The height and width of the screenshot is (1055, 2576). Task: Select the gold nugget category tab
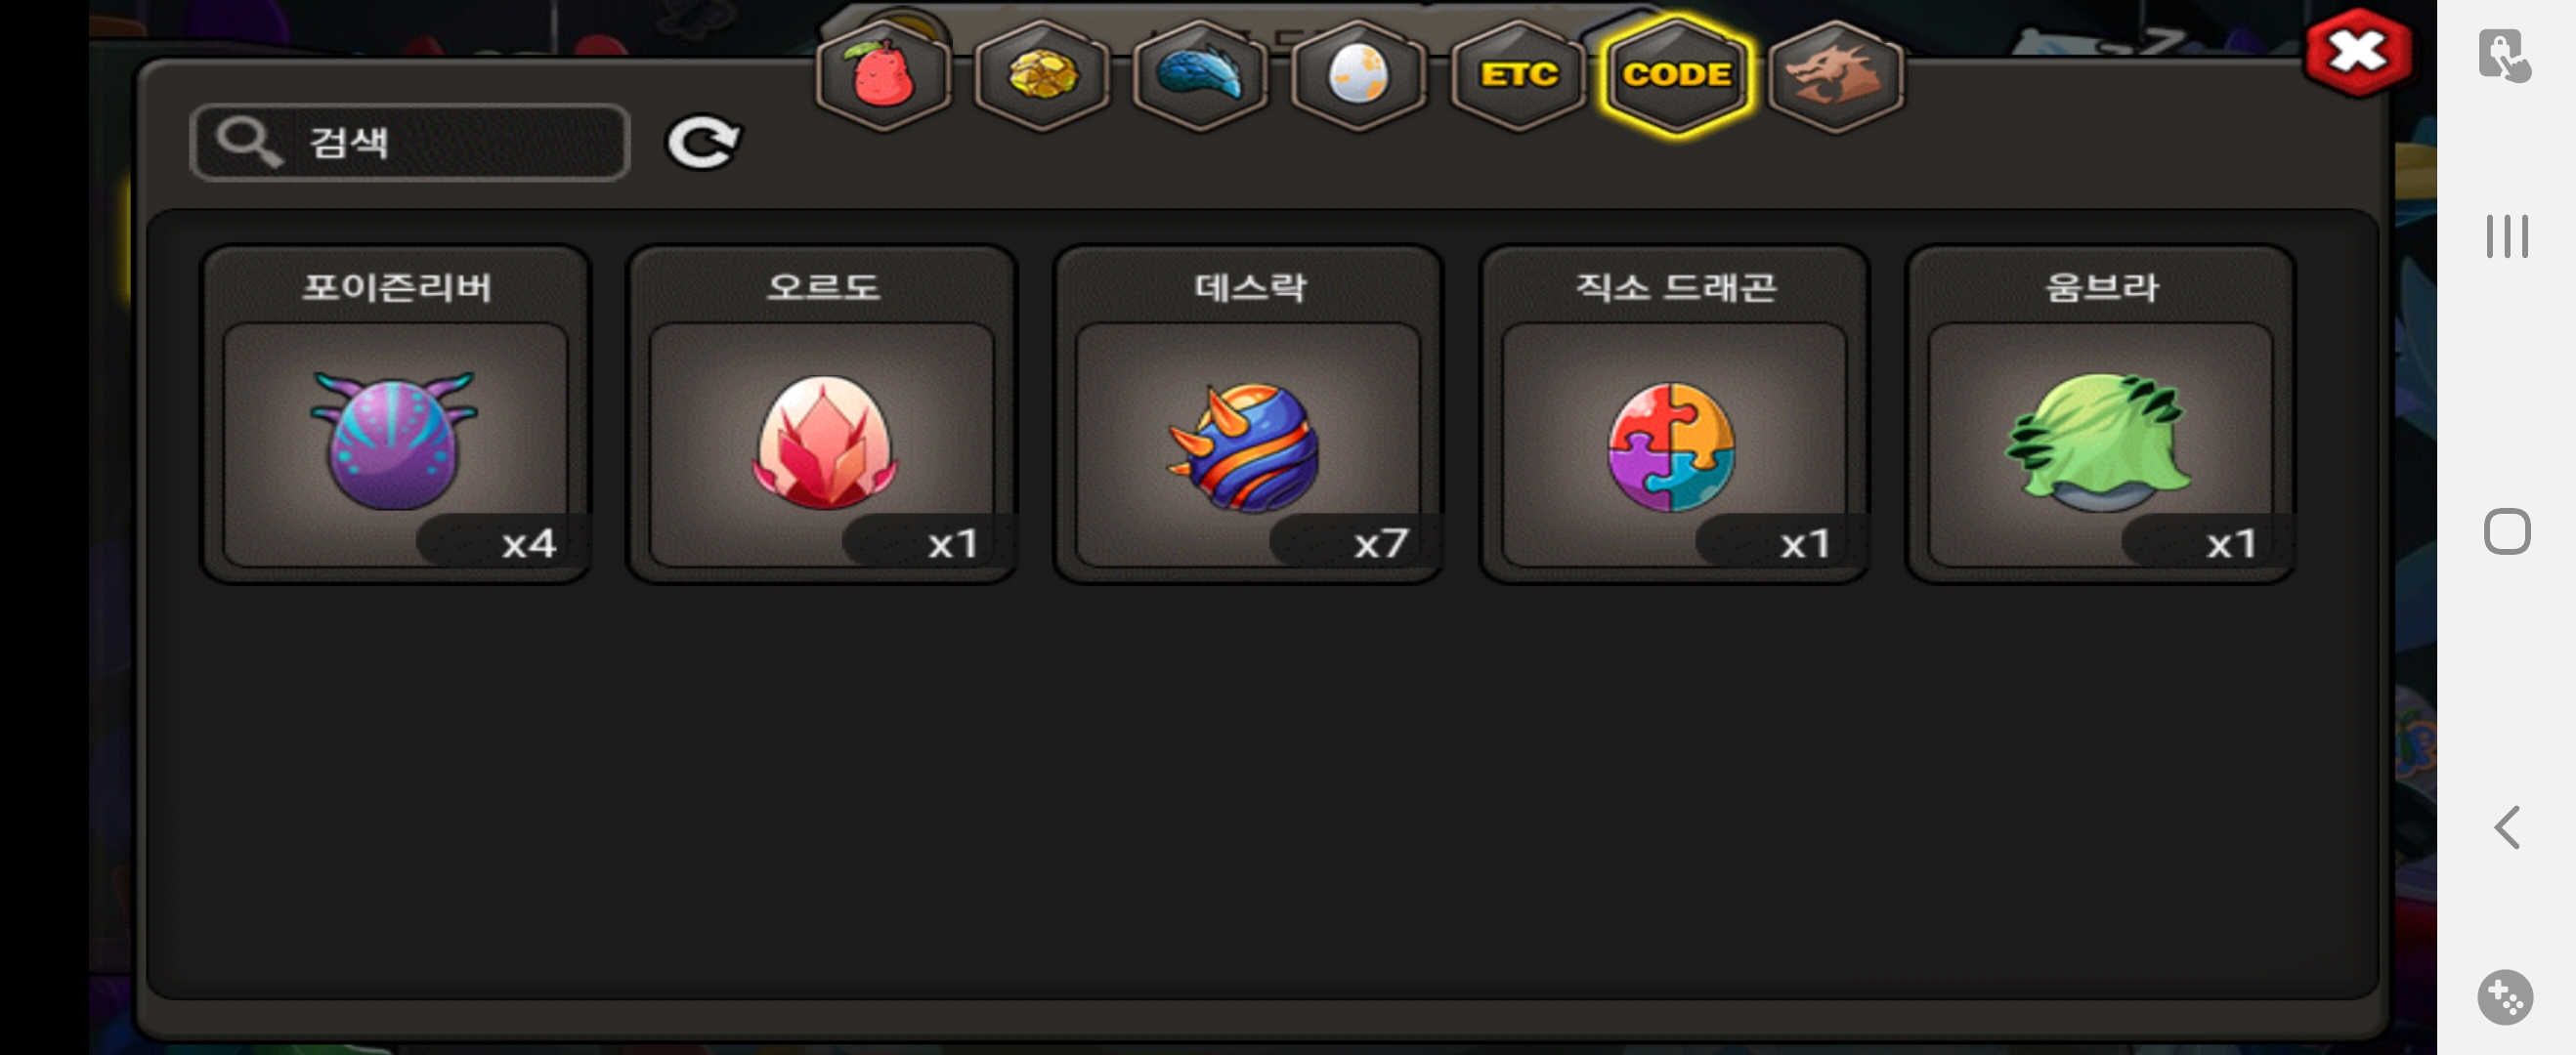pyautogui.click(x=1041, y=75)
